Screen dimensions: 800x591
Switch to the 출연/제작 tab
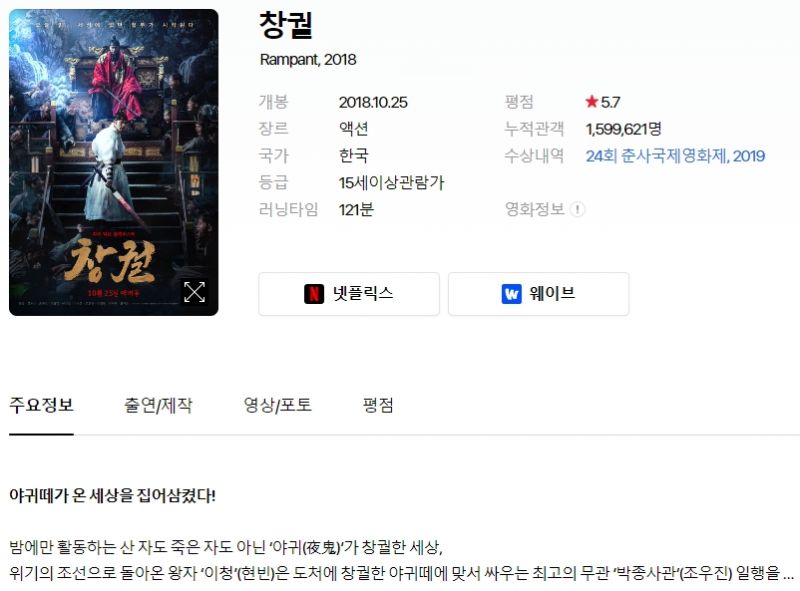(x=158, y=405)
